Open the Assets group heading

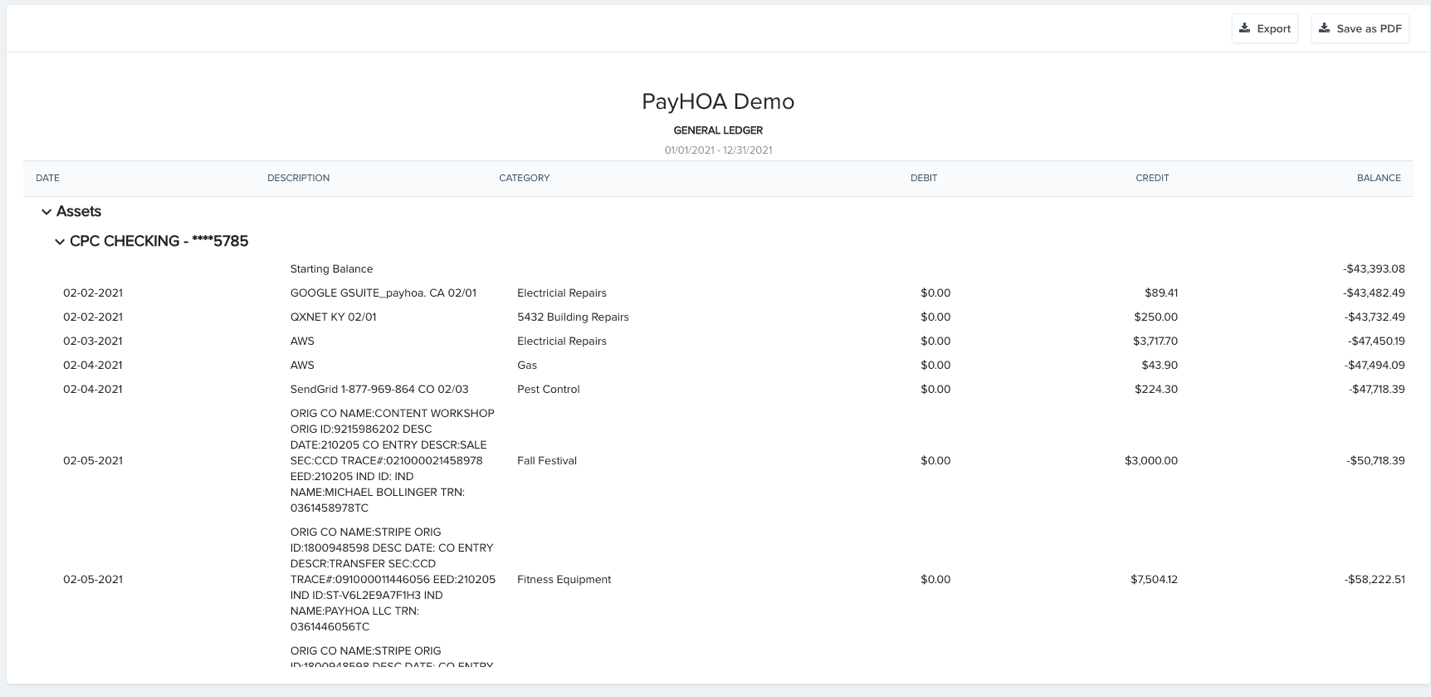pyautogui.click(x=79, y=211)
